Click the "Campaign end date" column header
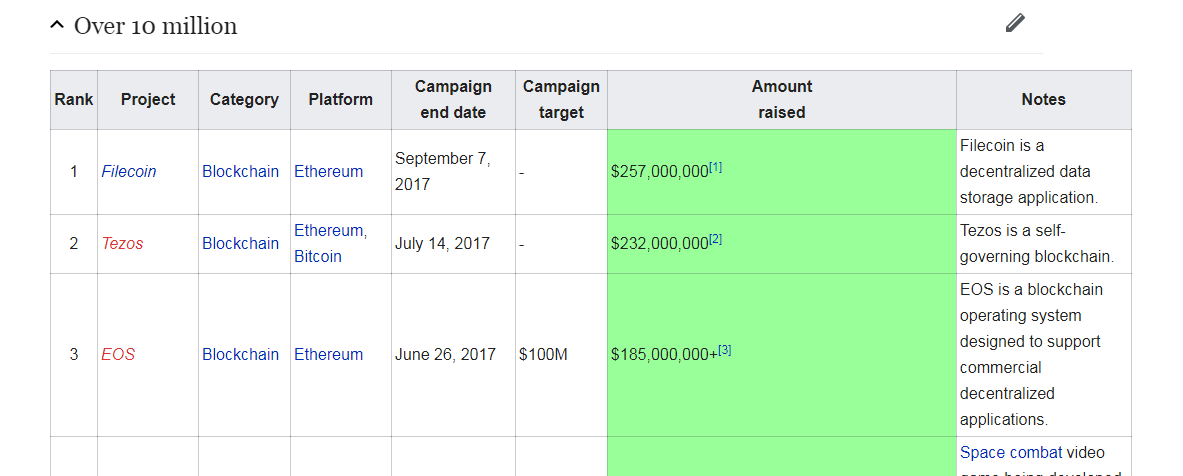The width and height of the screenshot is (1183, 476). coord(453,99)
